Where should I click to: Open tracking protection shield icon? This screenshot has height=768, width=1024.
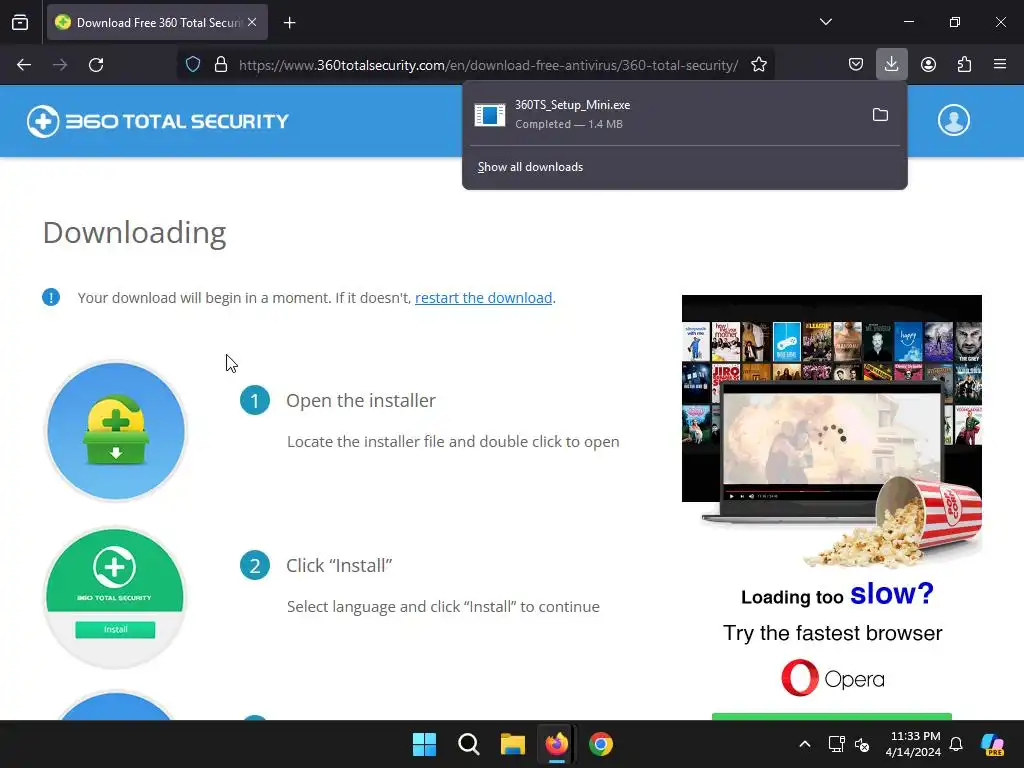click(193, 65)
